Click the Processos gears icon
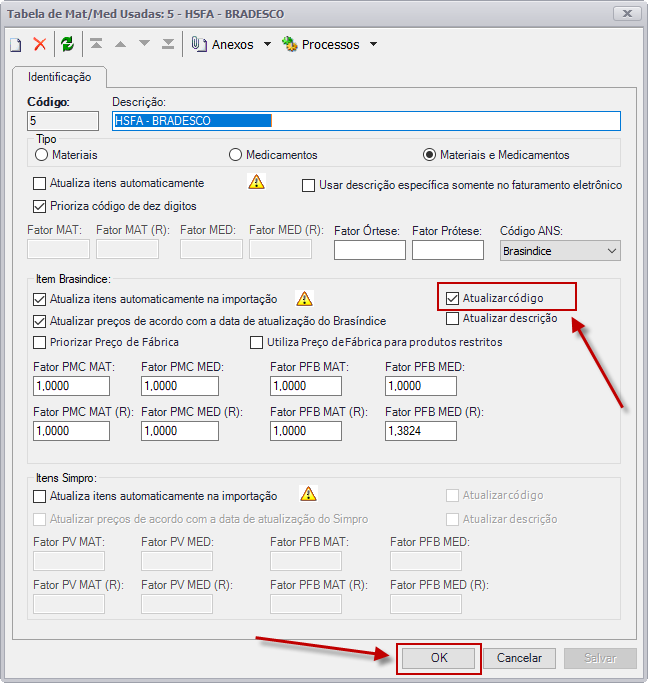The width and height of the screenshot is (648, 683). tap(290, 44)
